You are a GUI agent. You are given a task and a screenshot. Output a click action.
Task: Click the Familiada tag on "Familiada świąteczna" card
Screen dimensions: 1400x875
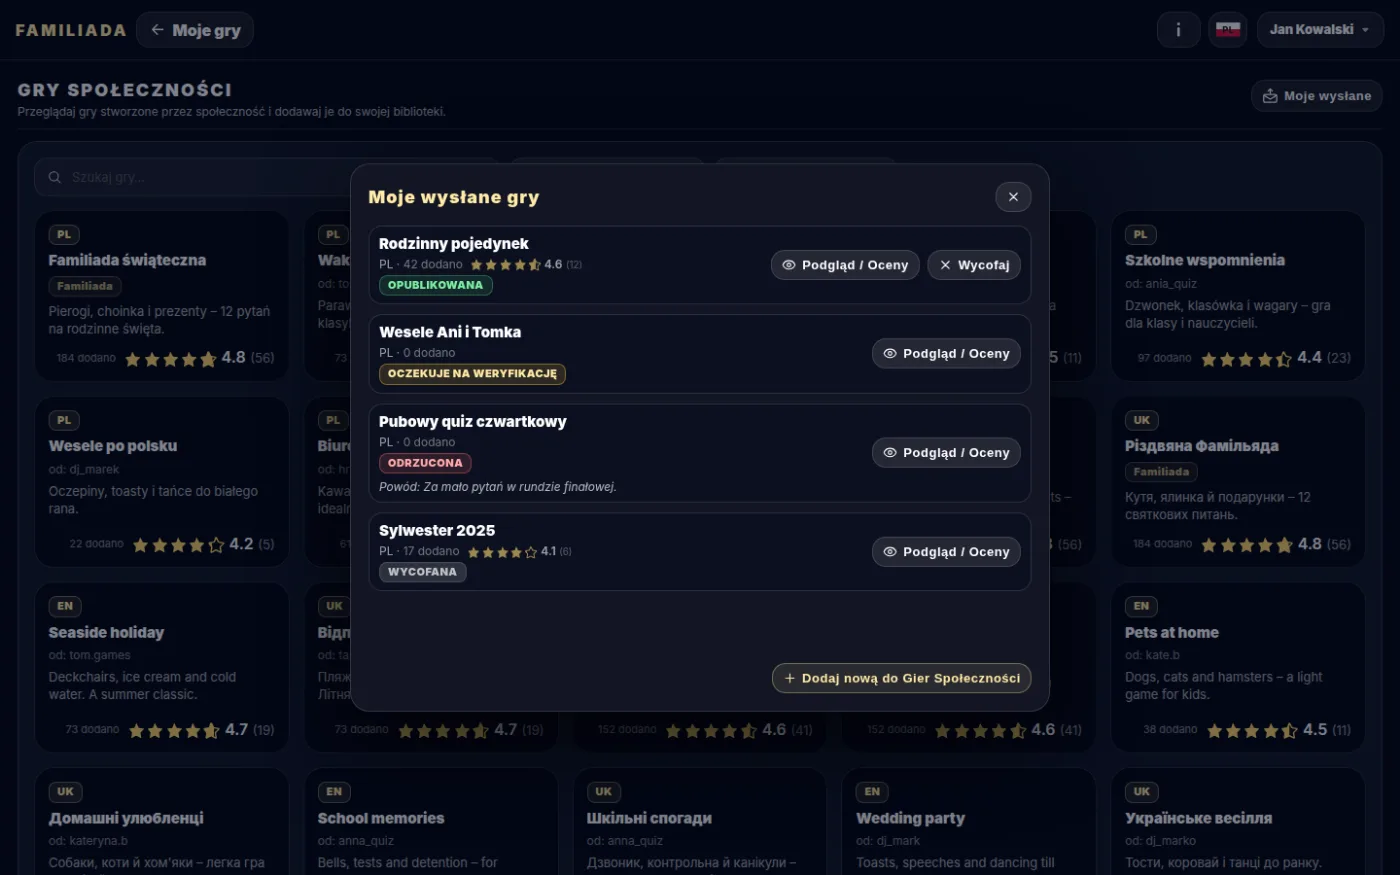(x=85, y=286)
